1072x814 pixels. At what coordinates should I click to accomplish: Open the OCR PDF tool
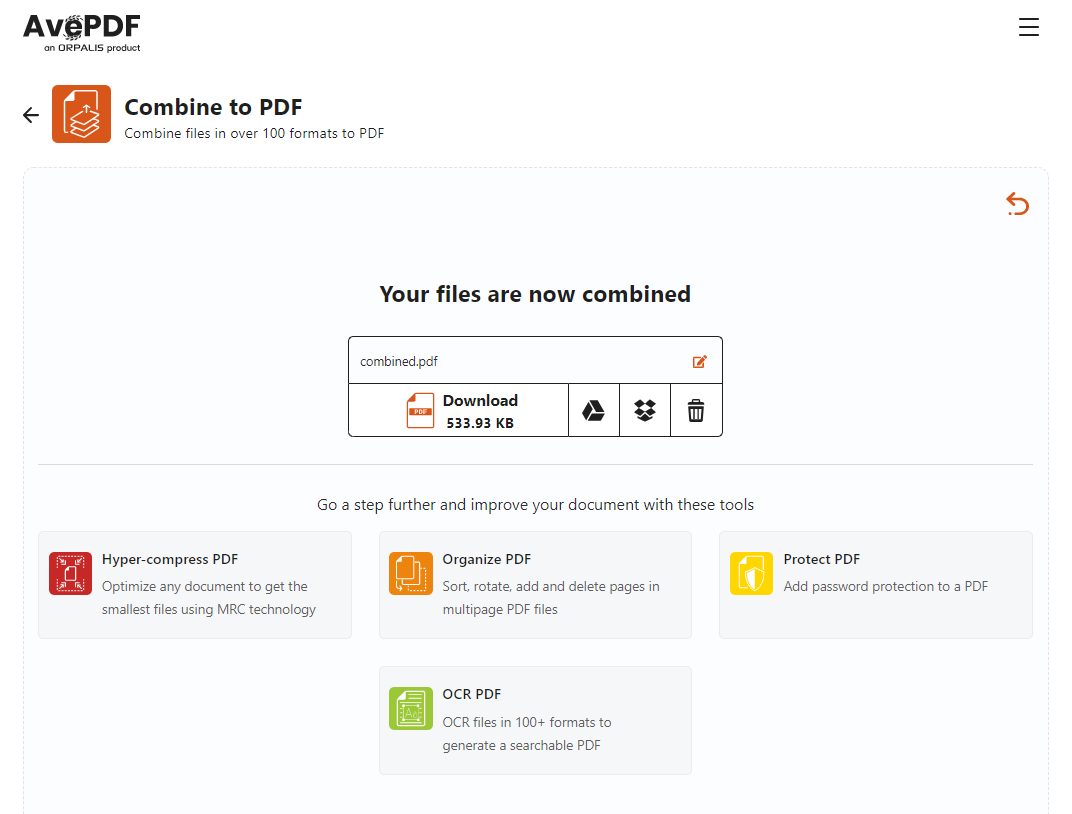click(x=535, y=720)
